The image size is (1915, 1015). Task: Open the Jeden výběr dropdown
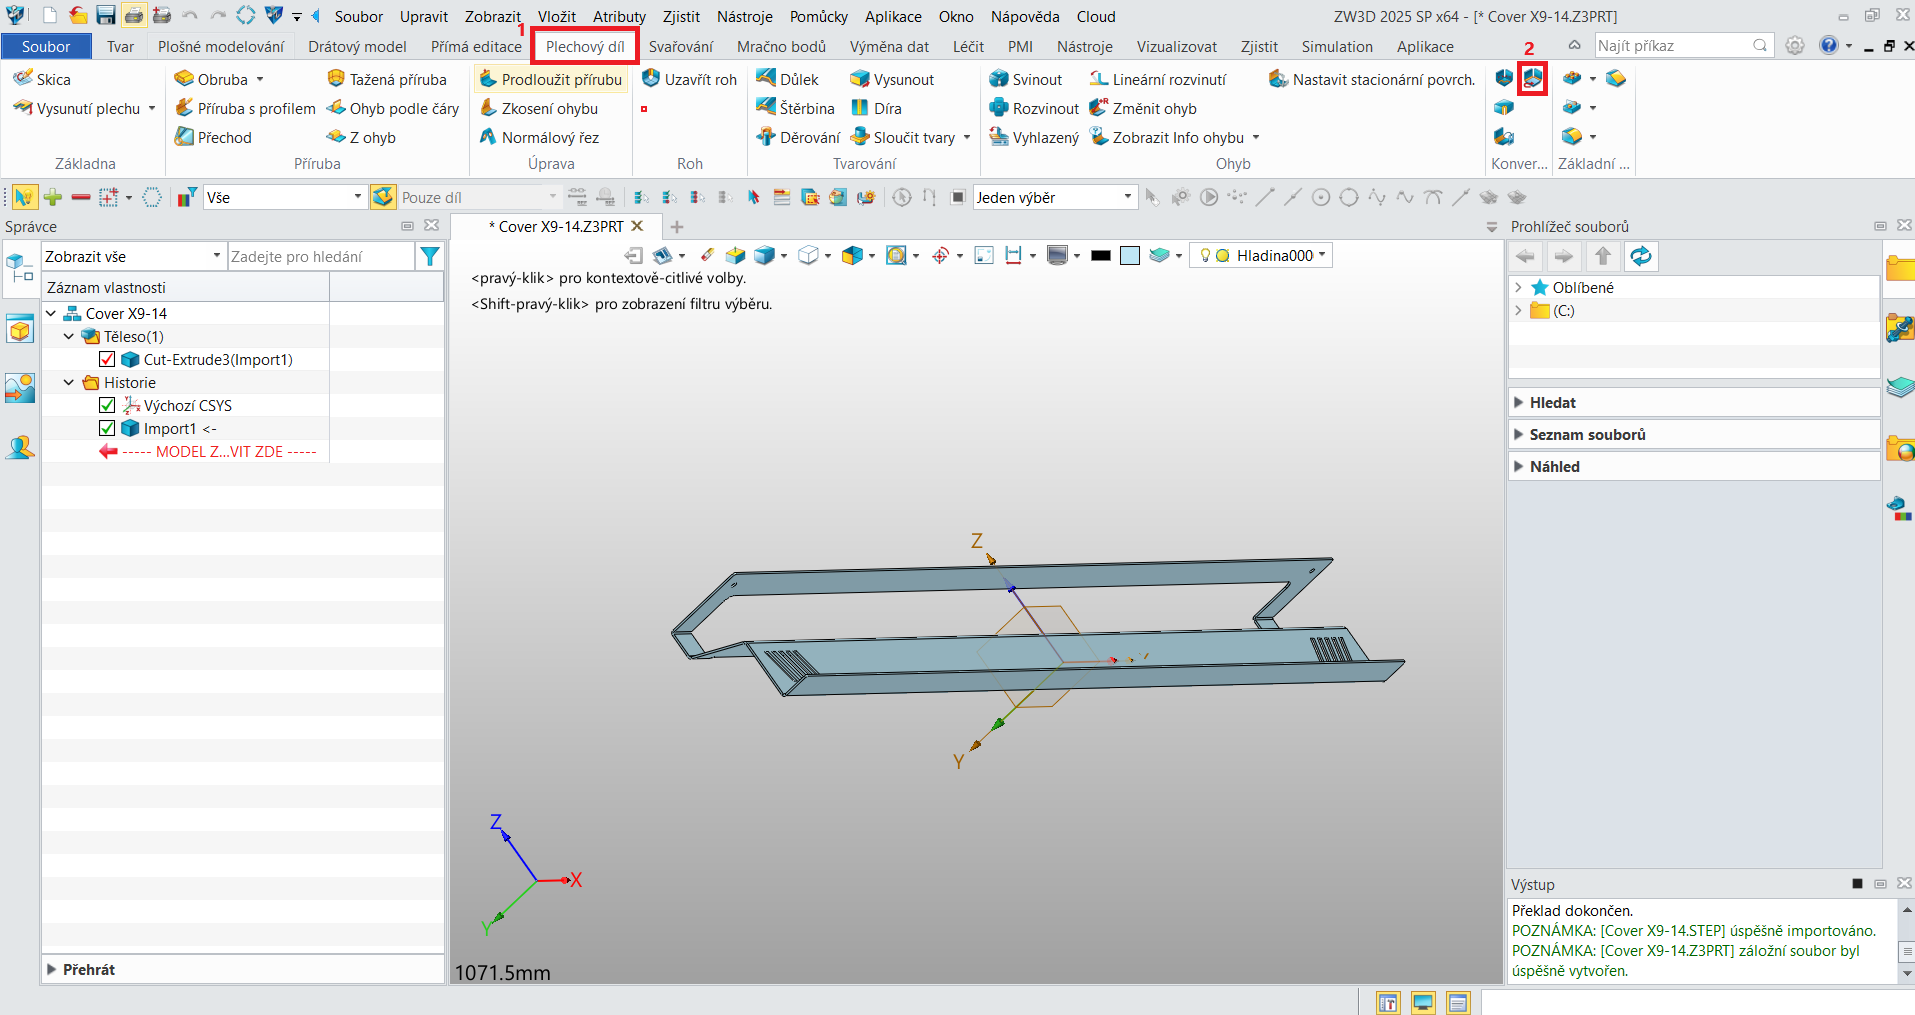tap(1054, 198)
